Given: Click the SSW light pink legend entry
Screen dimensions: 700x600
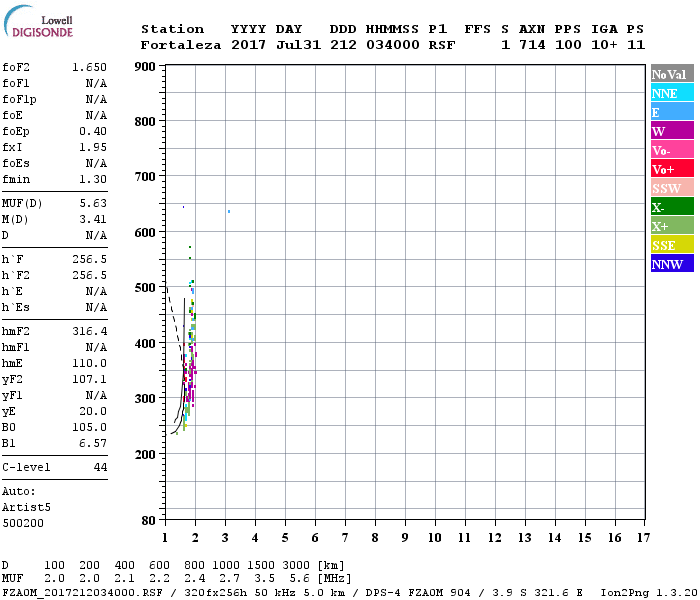Looking at the screenshot, I should [x=671, y=188].
